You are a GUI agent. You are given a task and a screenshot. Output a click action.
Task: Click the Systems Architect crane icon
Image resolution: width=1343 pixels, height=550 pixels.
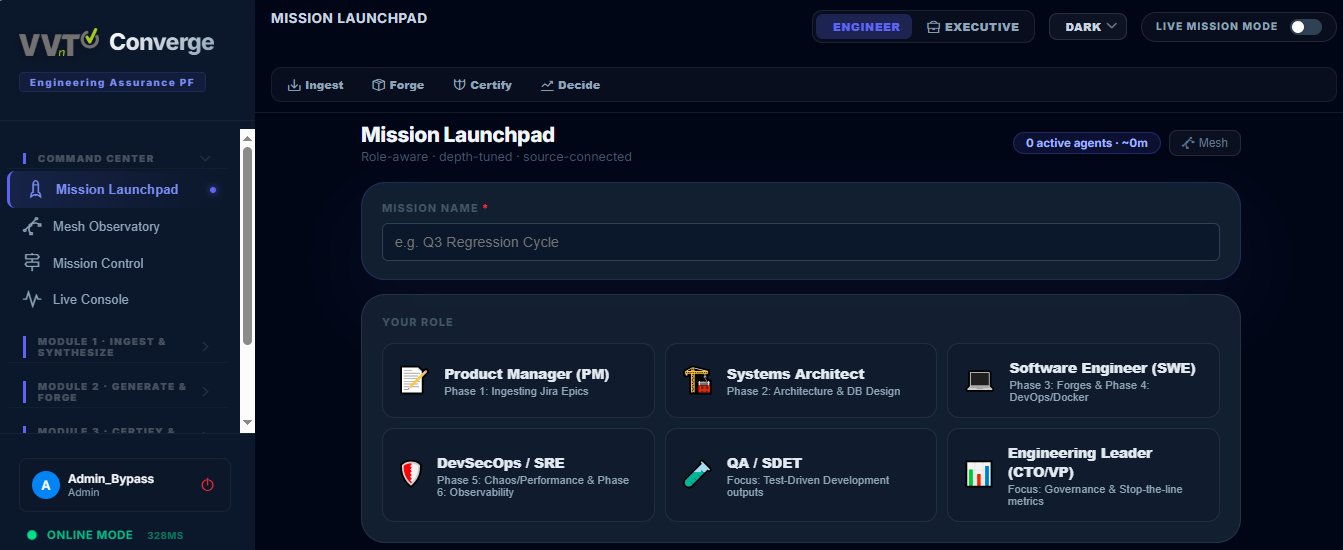point(697,380)
